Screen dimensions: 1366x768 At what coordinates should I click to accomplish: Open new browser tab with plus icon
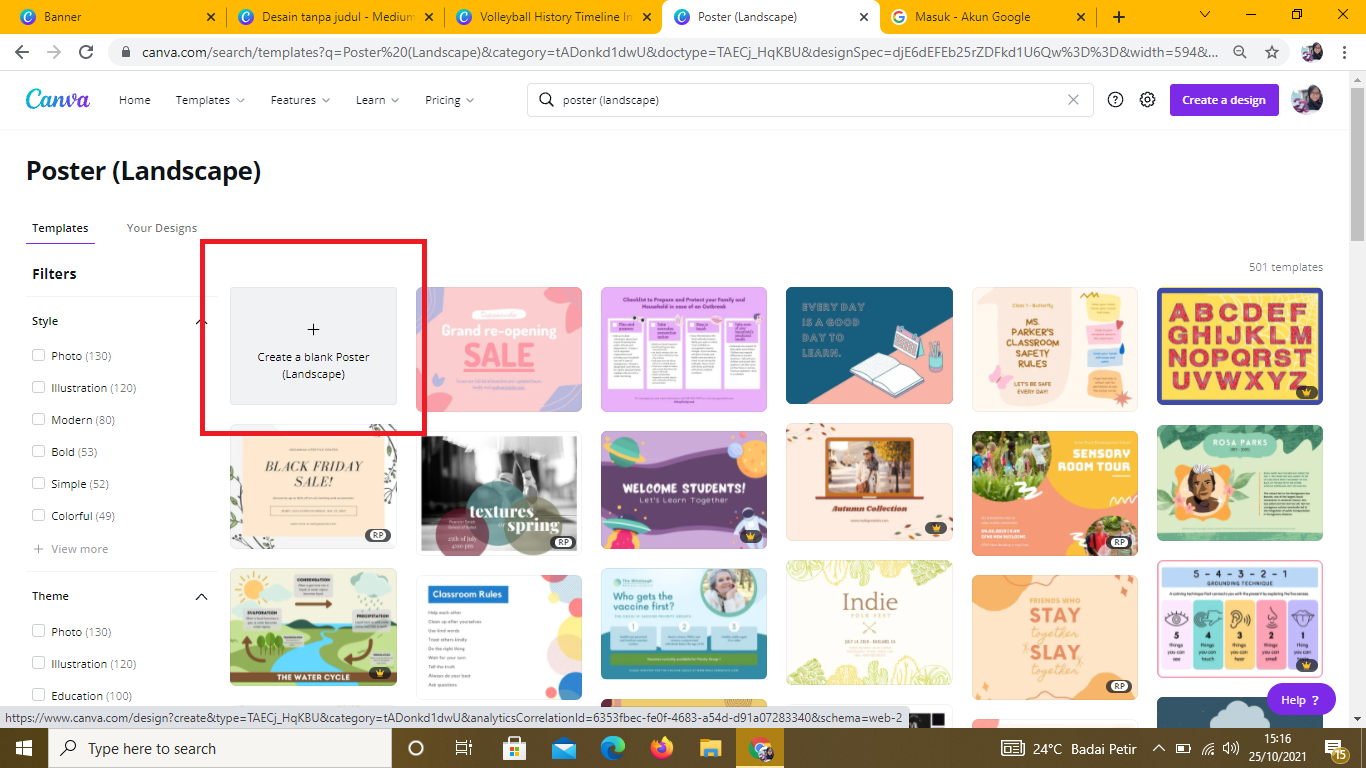coord(1118,17)
